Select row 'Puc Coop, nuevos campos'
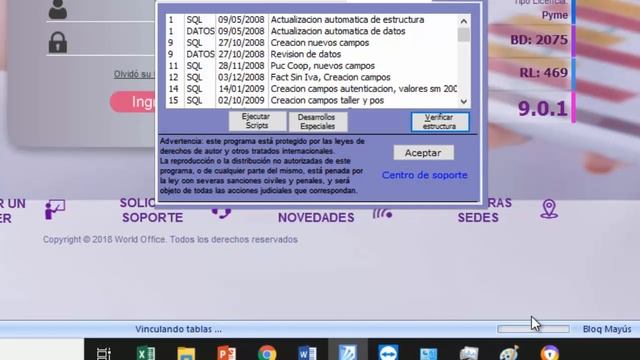 coord(311,66)
